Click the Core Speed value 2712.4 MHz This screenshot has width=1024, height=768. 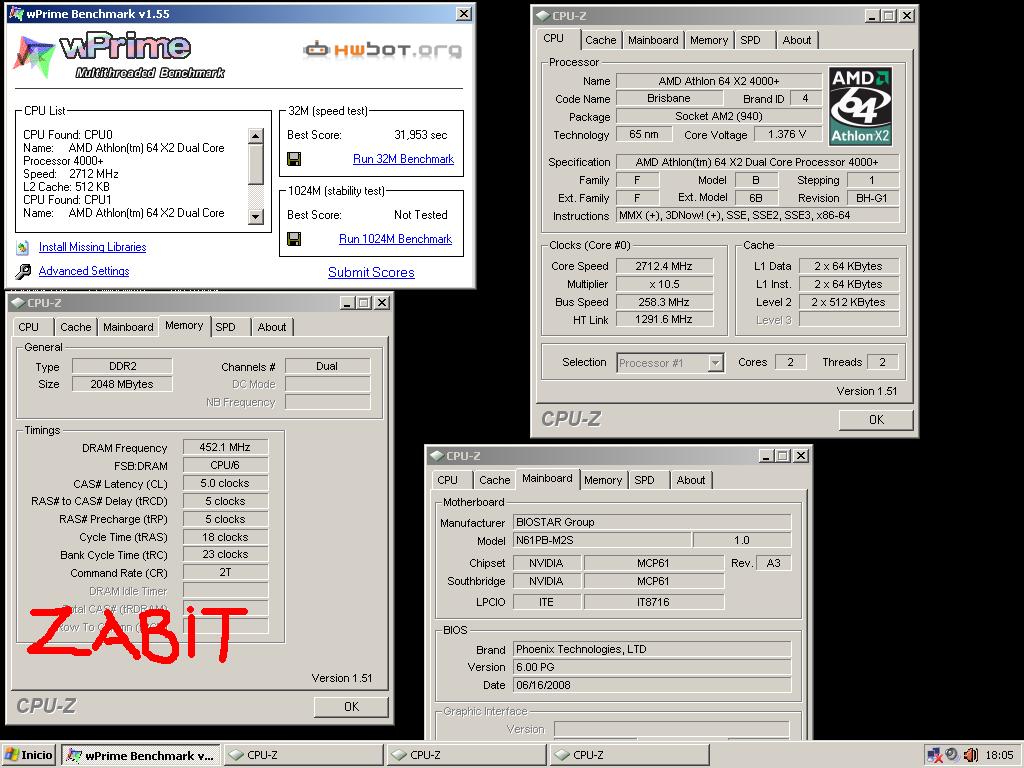(664, 266)
